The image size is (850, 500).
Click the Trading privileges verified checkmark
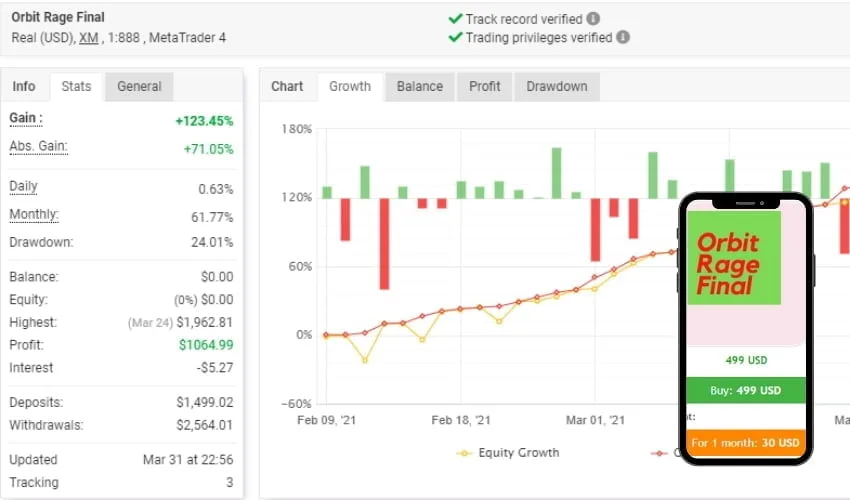[456, 38]
